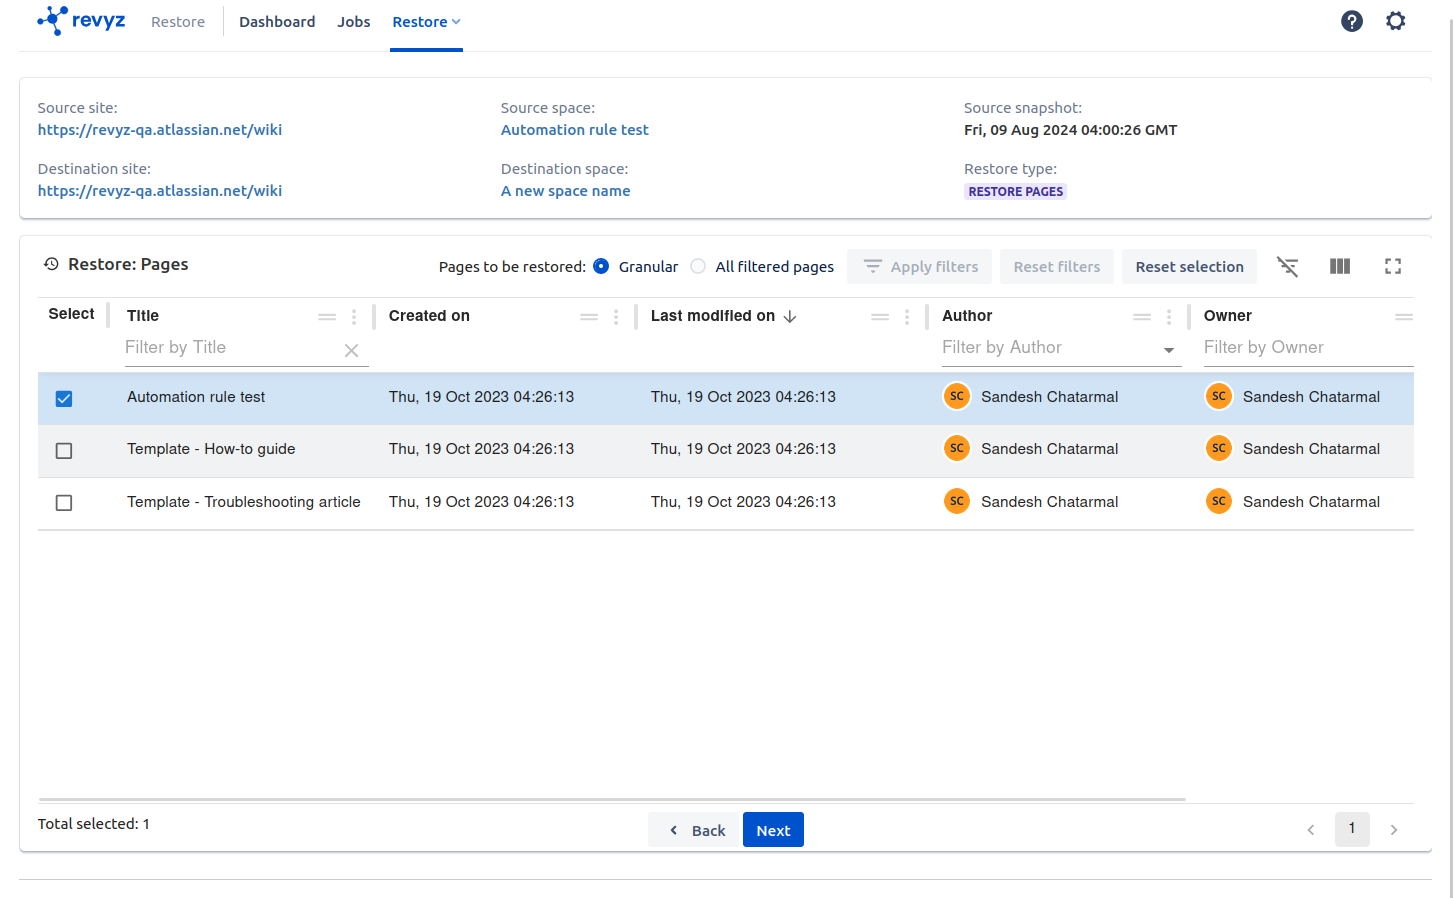Screen dimensions: 1454x898
Task: Expand the Restore menu in navigation
Action: pyautogui.click(x=426, y=22)
